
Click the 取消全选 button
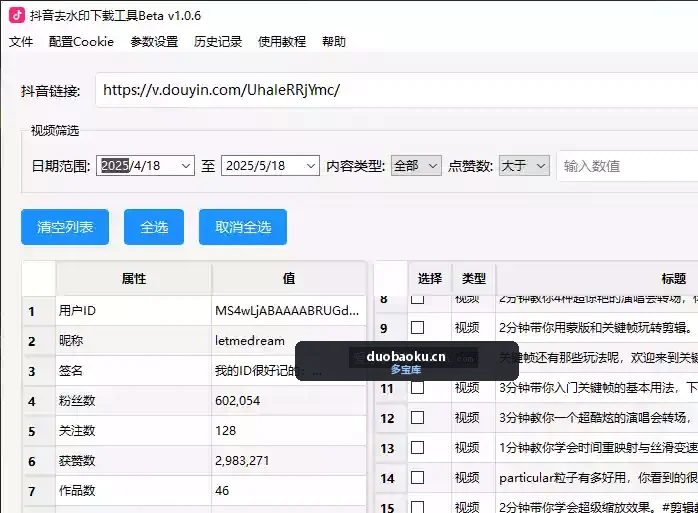(x=243, y=227)
